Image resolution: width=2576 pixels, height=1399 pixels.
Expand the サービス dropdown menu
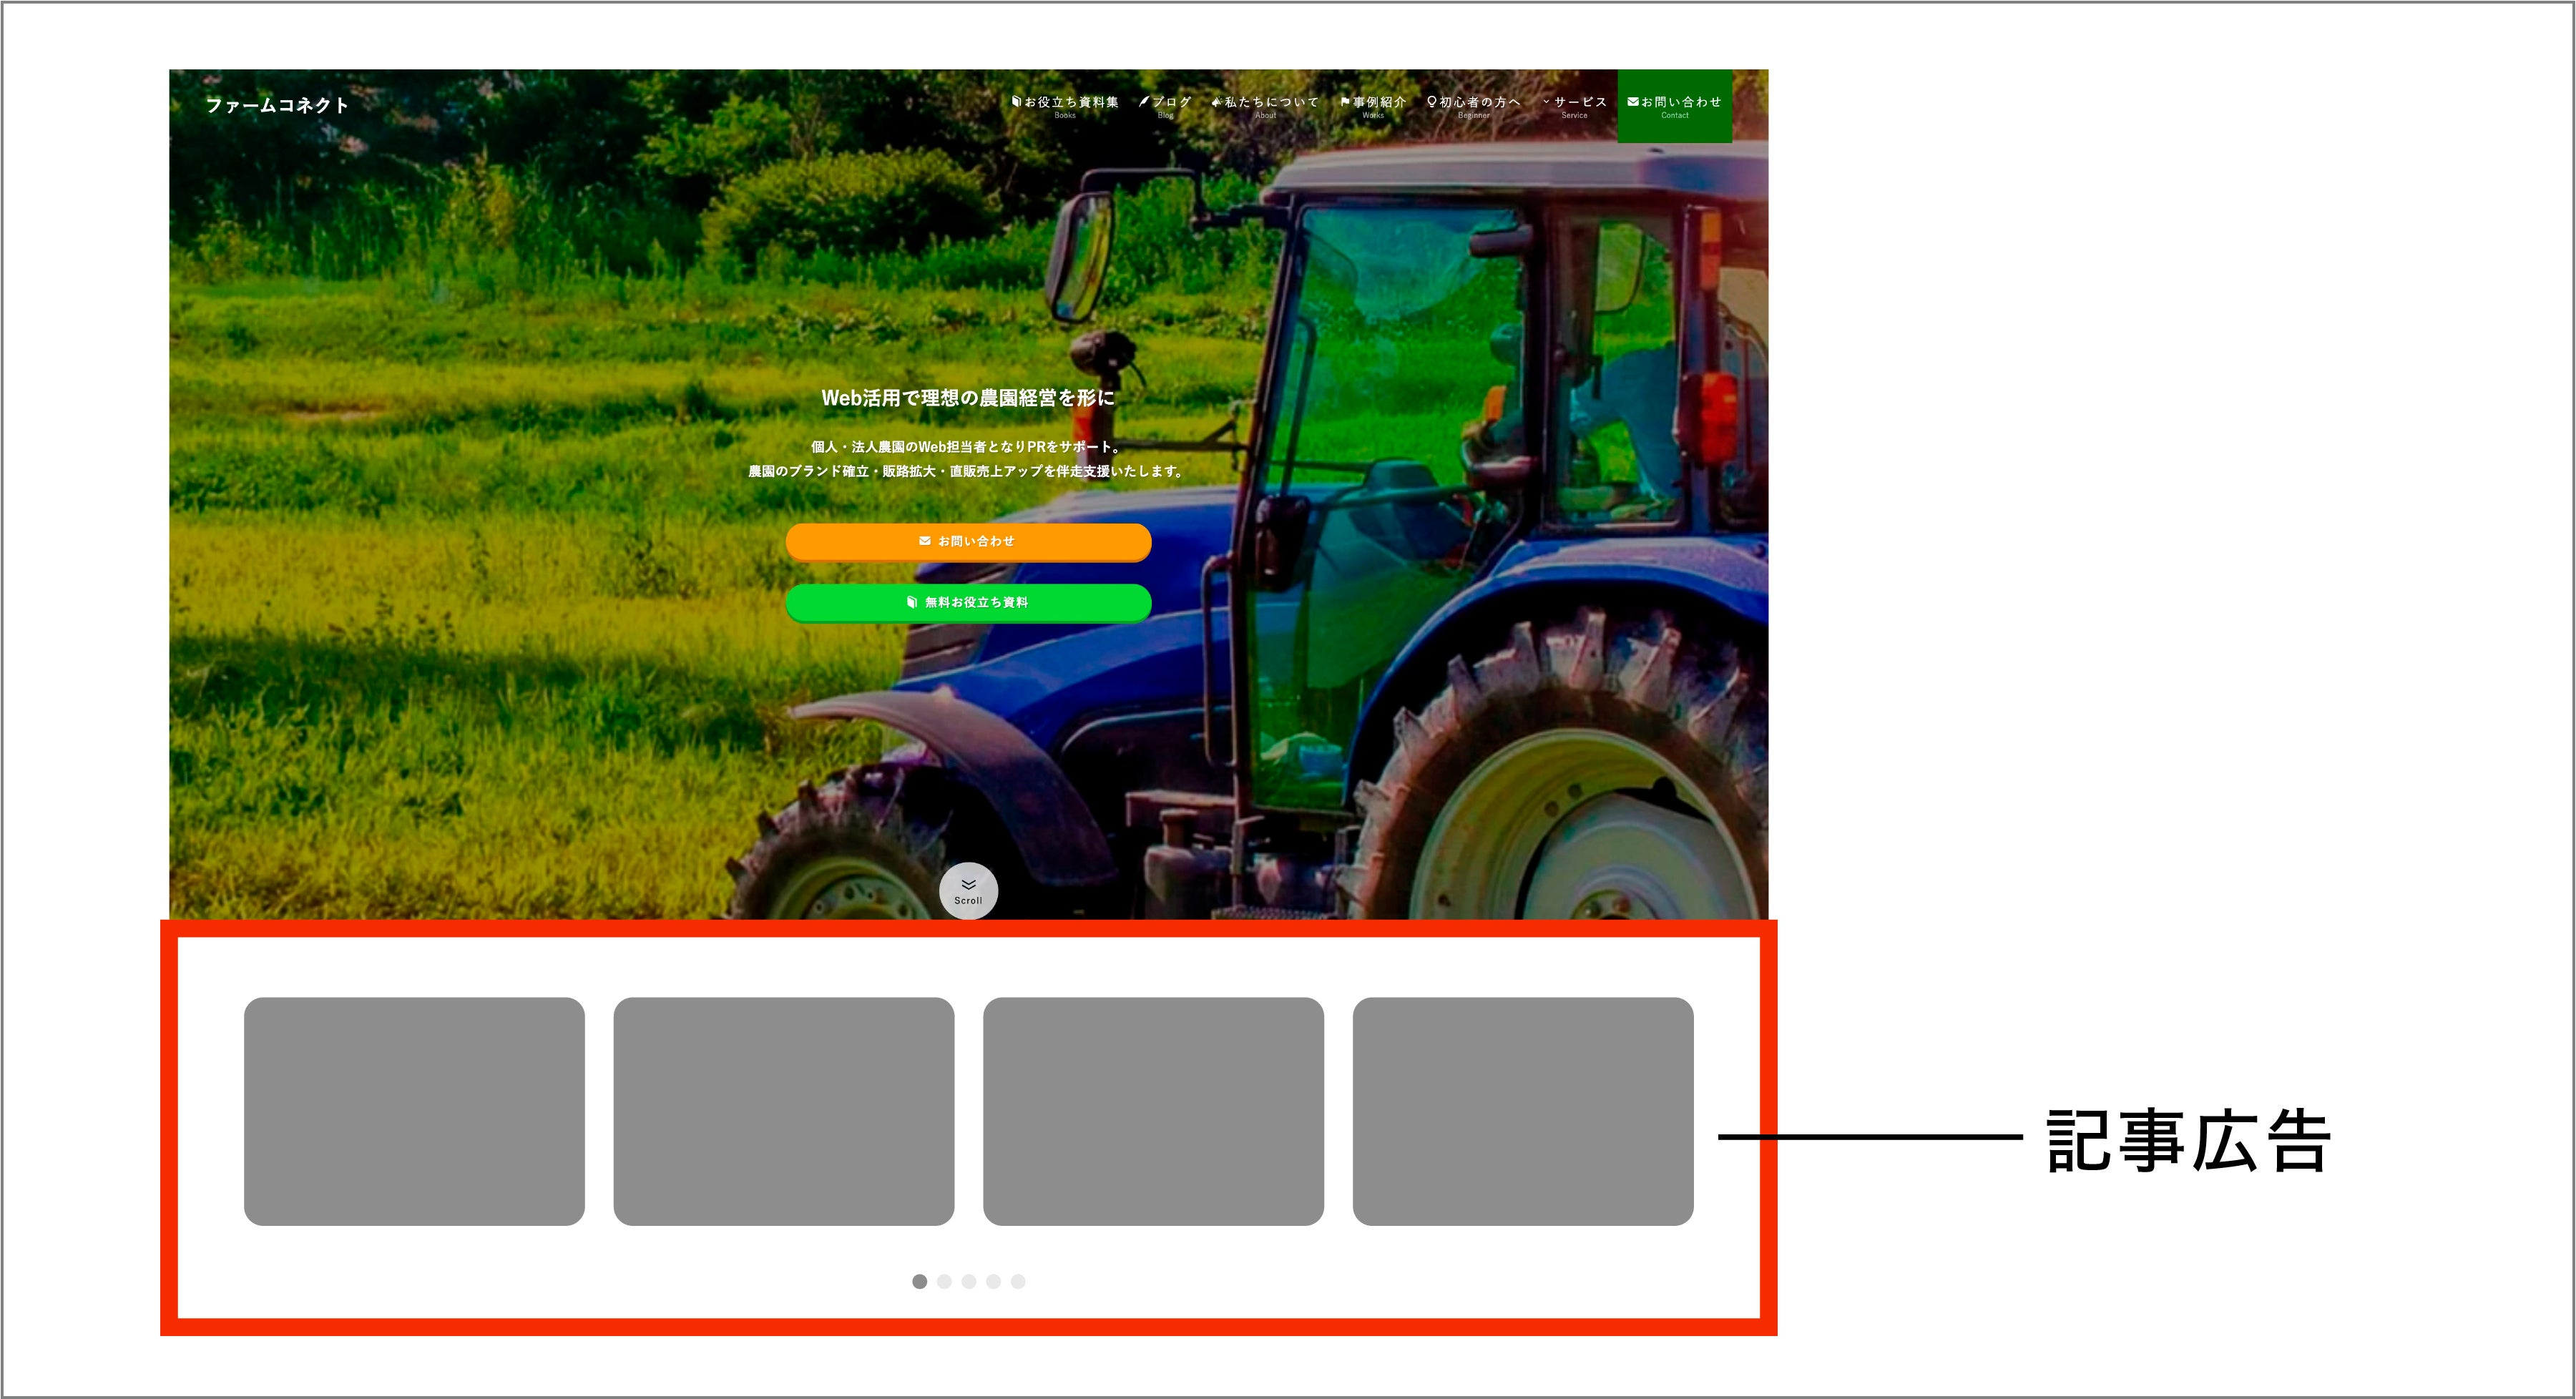coord(1580,102)
